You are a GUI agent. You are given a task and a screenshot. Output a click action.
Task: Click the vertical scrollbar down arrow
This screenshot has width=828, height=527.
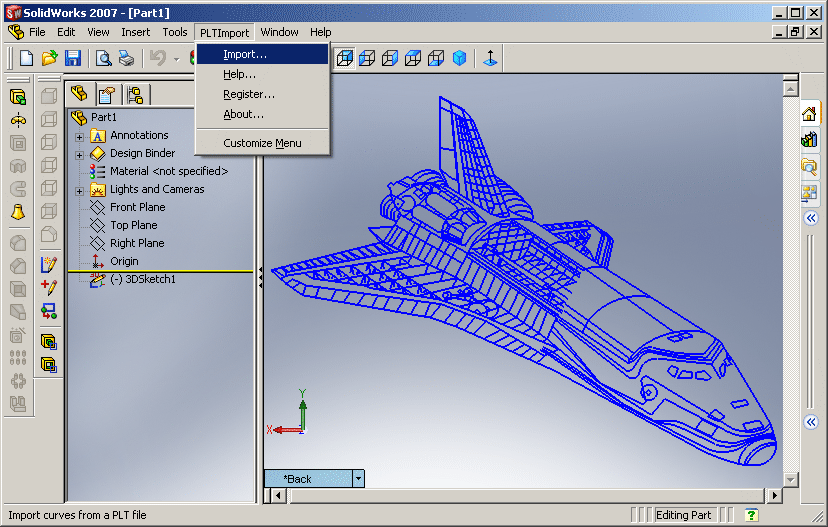coord(791,479)
